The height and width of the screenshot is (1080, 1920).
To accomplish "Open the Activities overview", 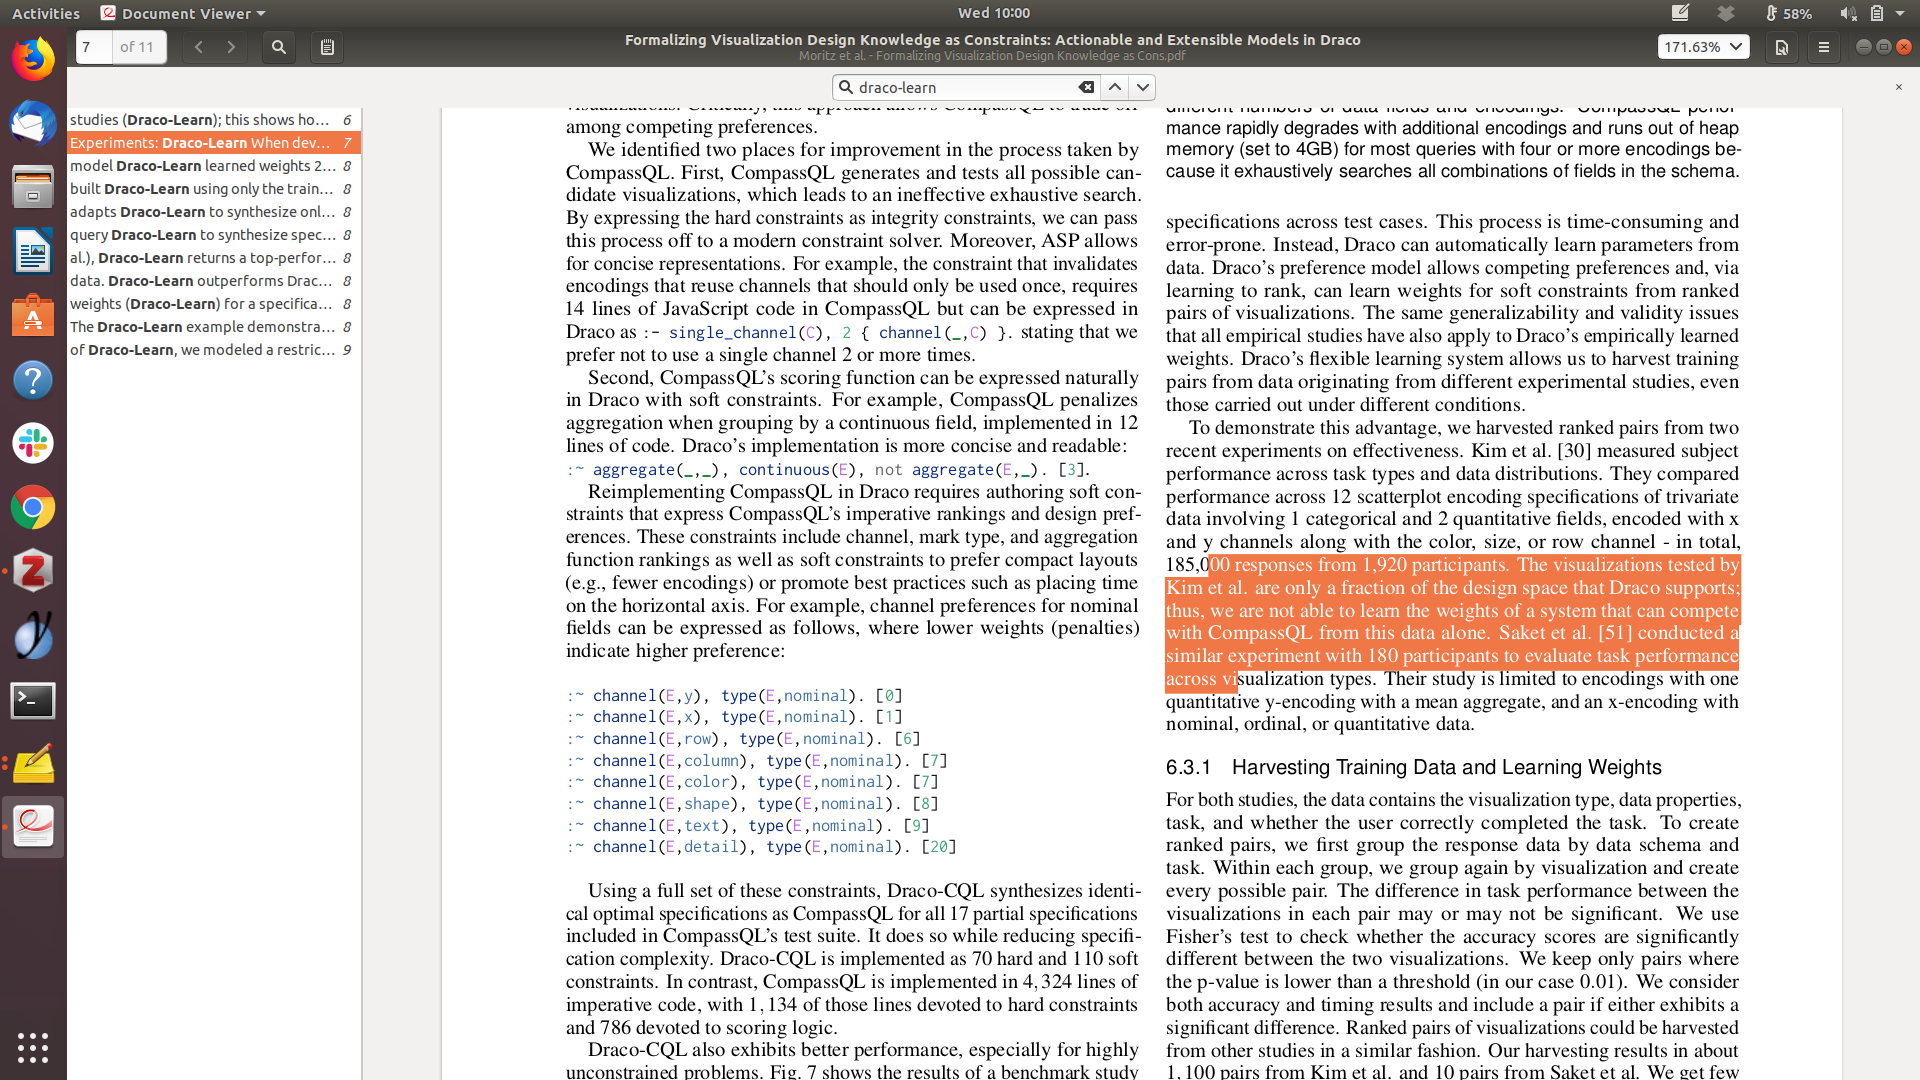I will tap(46, 13).
